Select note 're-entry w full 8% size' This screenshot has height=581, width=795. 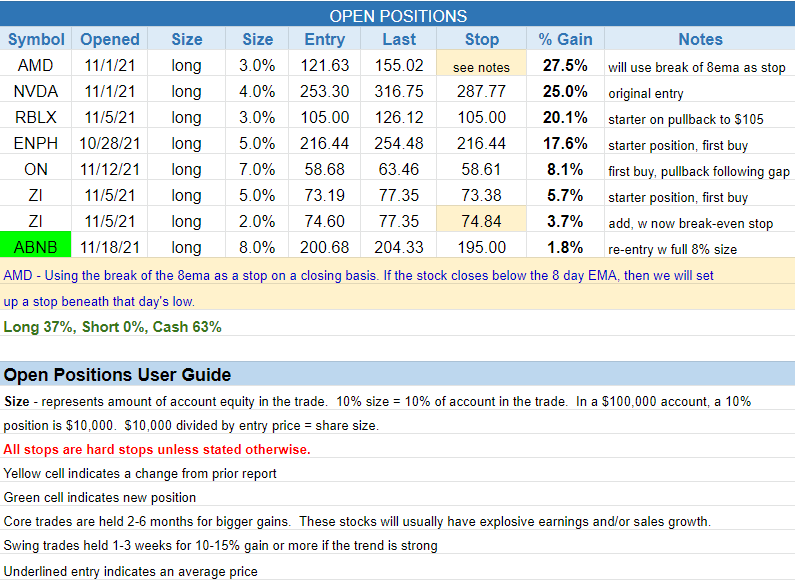(672, 249)
